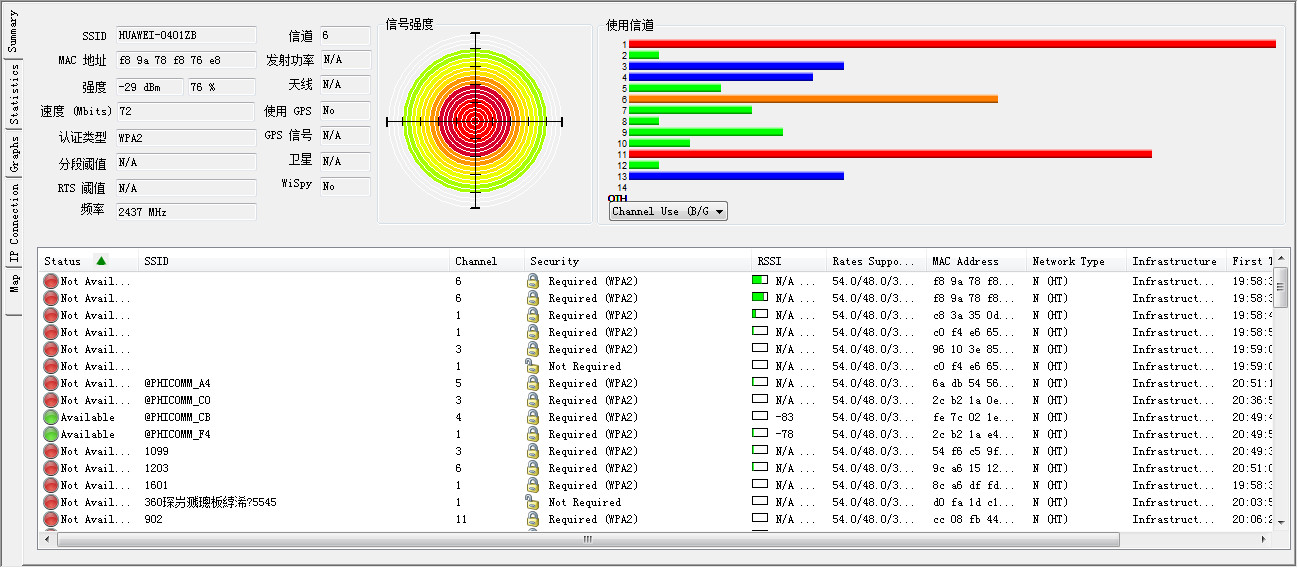Click the green status icon for @PHICOMM_F4
The image size is (1298, 568).
point(51,434)
